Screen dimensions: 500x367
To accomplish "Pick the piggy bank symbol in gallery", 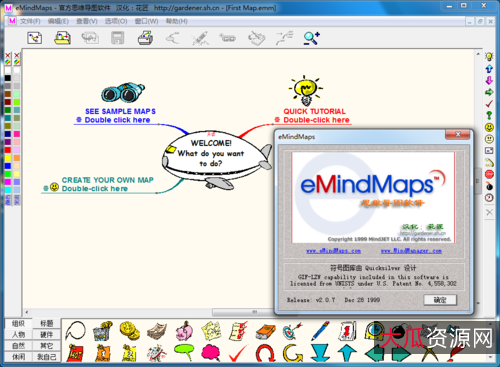I will click(x=184, y=331).
